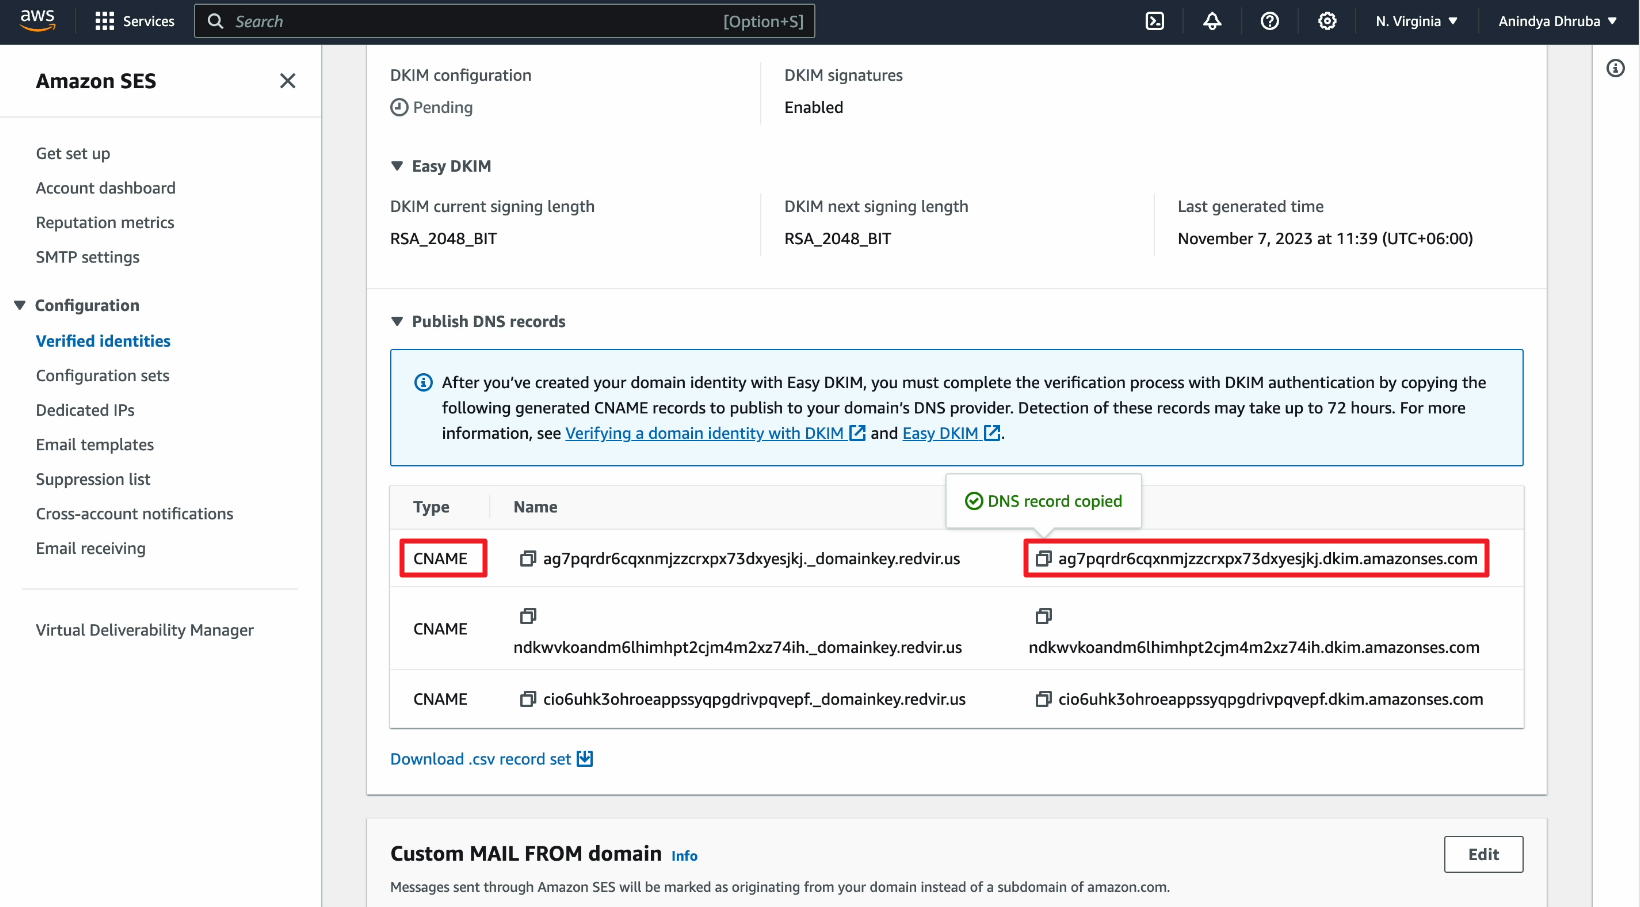Open the notifications bell
Image resolution: width=1640 pixels, height=907 pixels.
click(1212, 21)
